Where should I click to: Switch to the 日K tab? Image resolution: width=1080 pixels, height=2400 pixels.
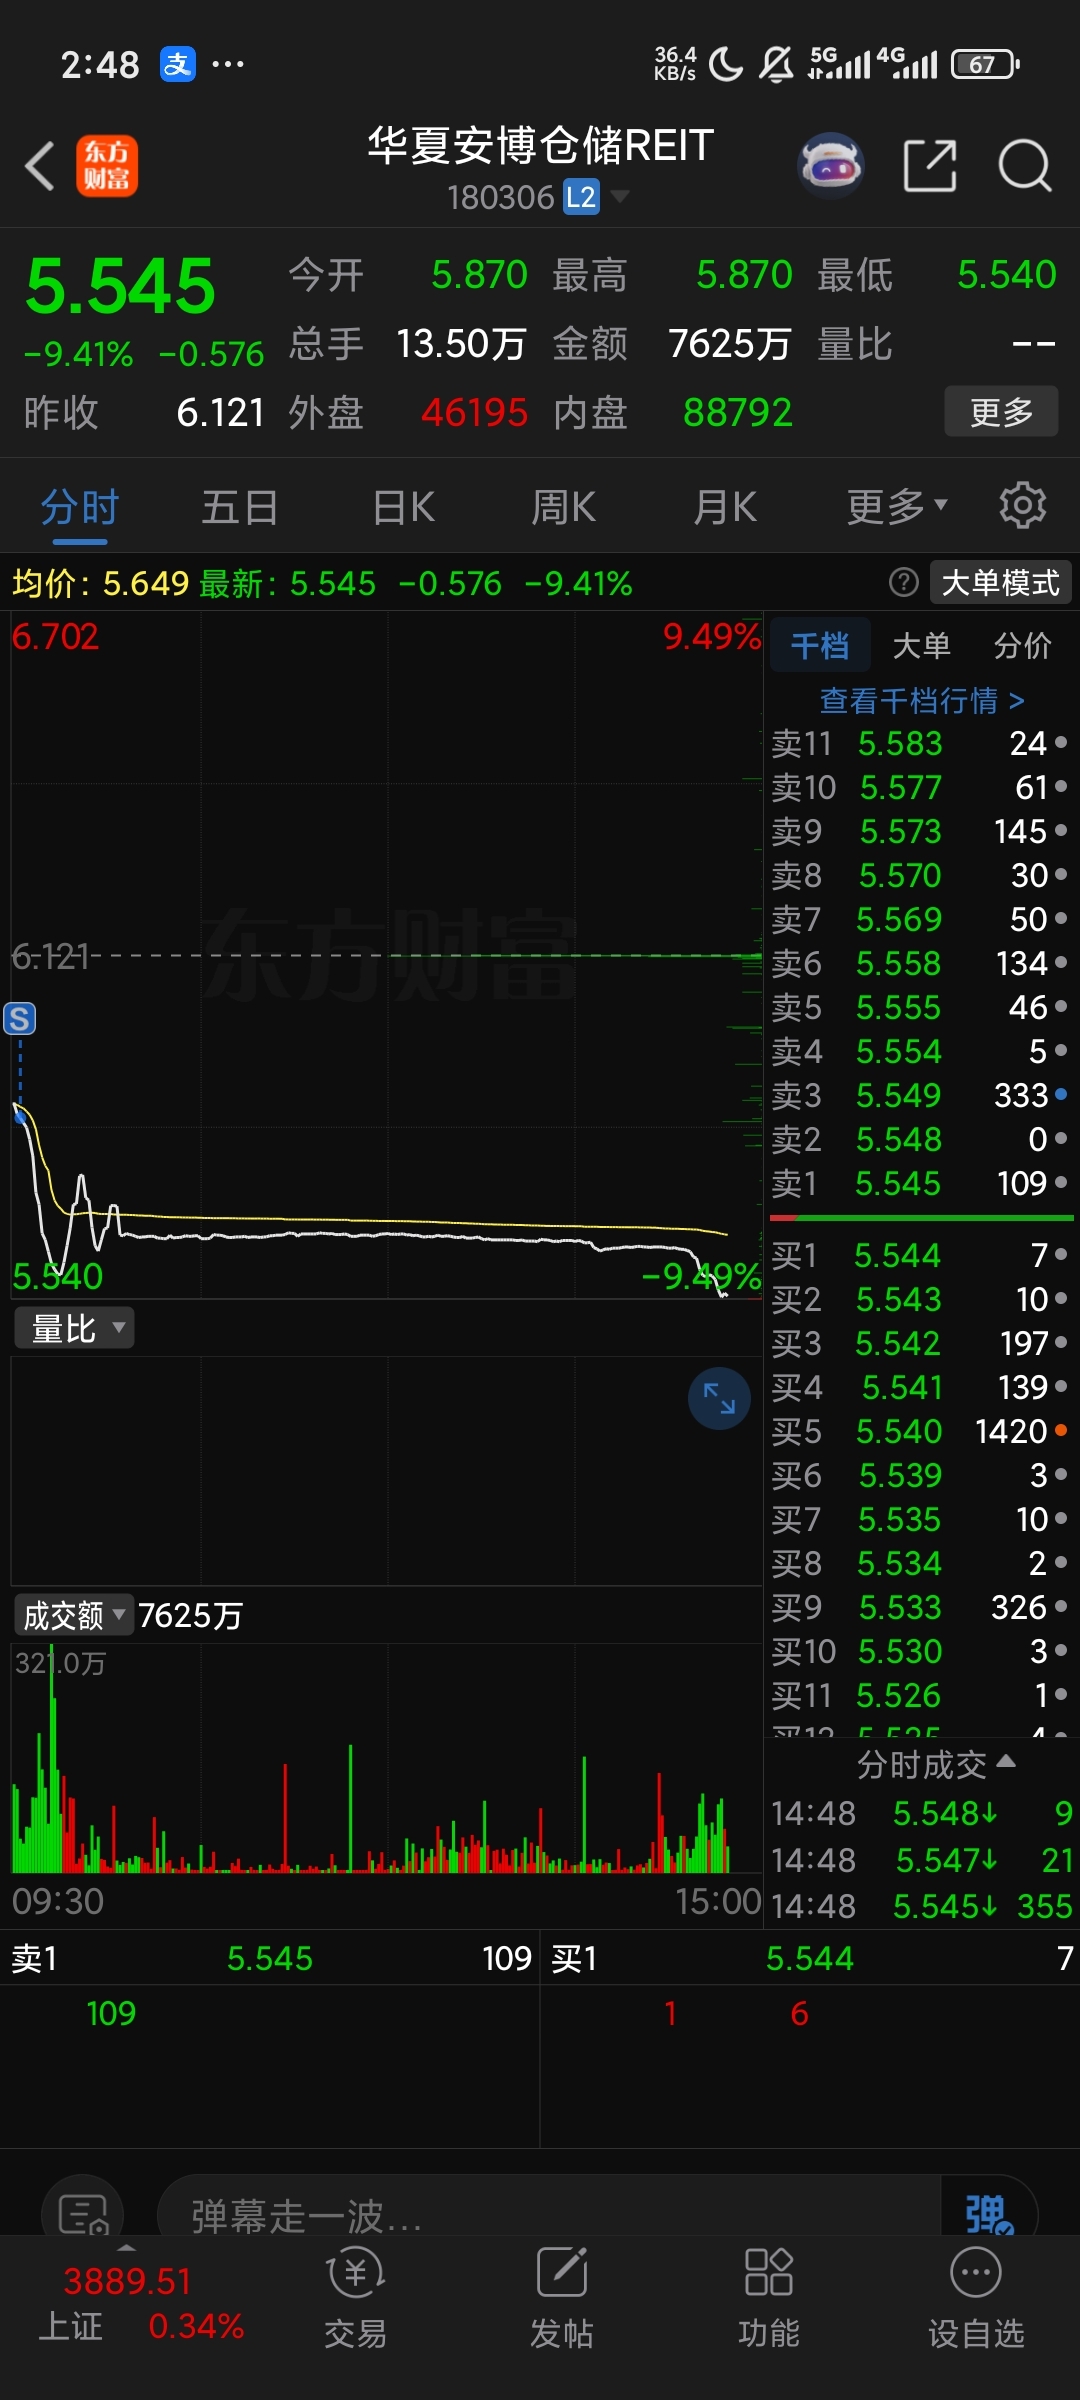pyautogui.click(x=403, y=506)
